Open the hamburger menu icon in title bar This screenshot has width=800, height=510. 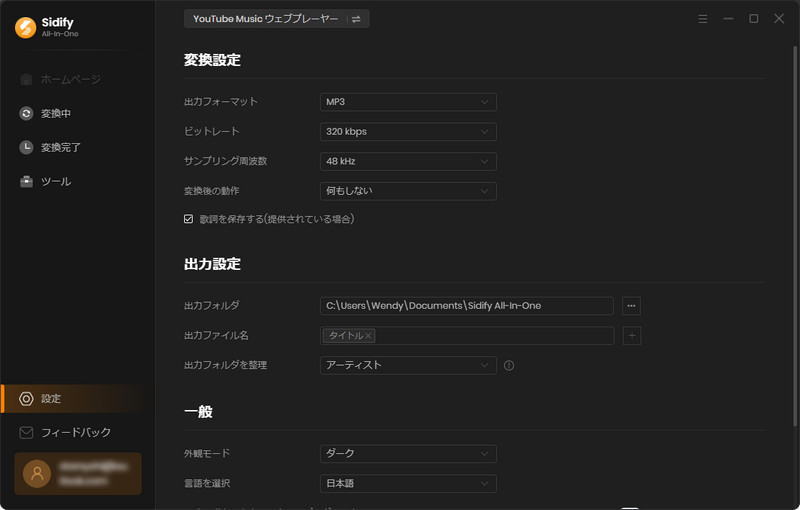(703, 19)
